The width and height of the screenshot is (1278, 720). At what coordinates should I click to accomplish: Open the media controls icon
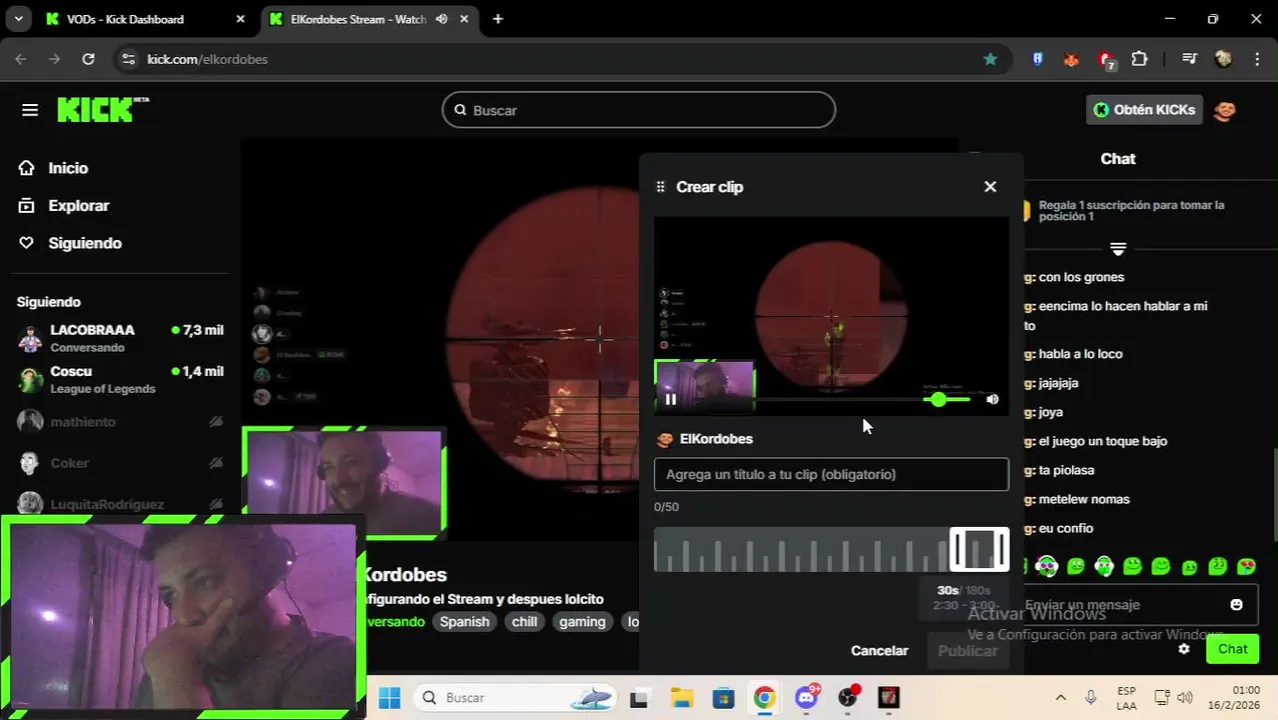[x=1189, y=59]
